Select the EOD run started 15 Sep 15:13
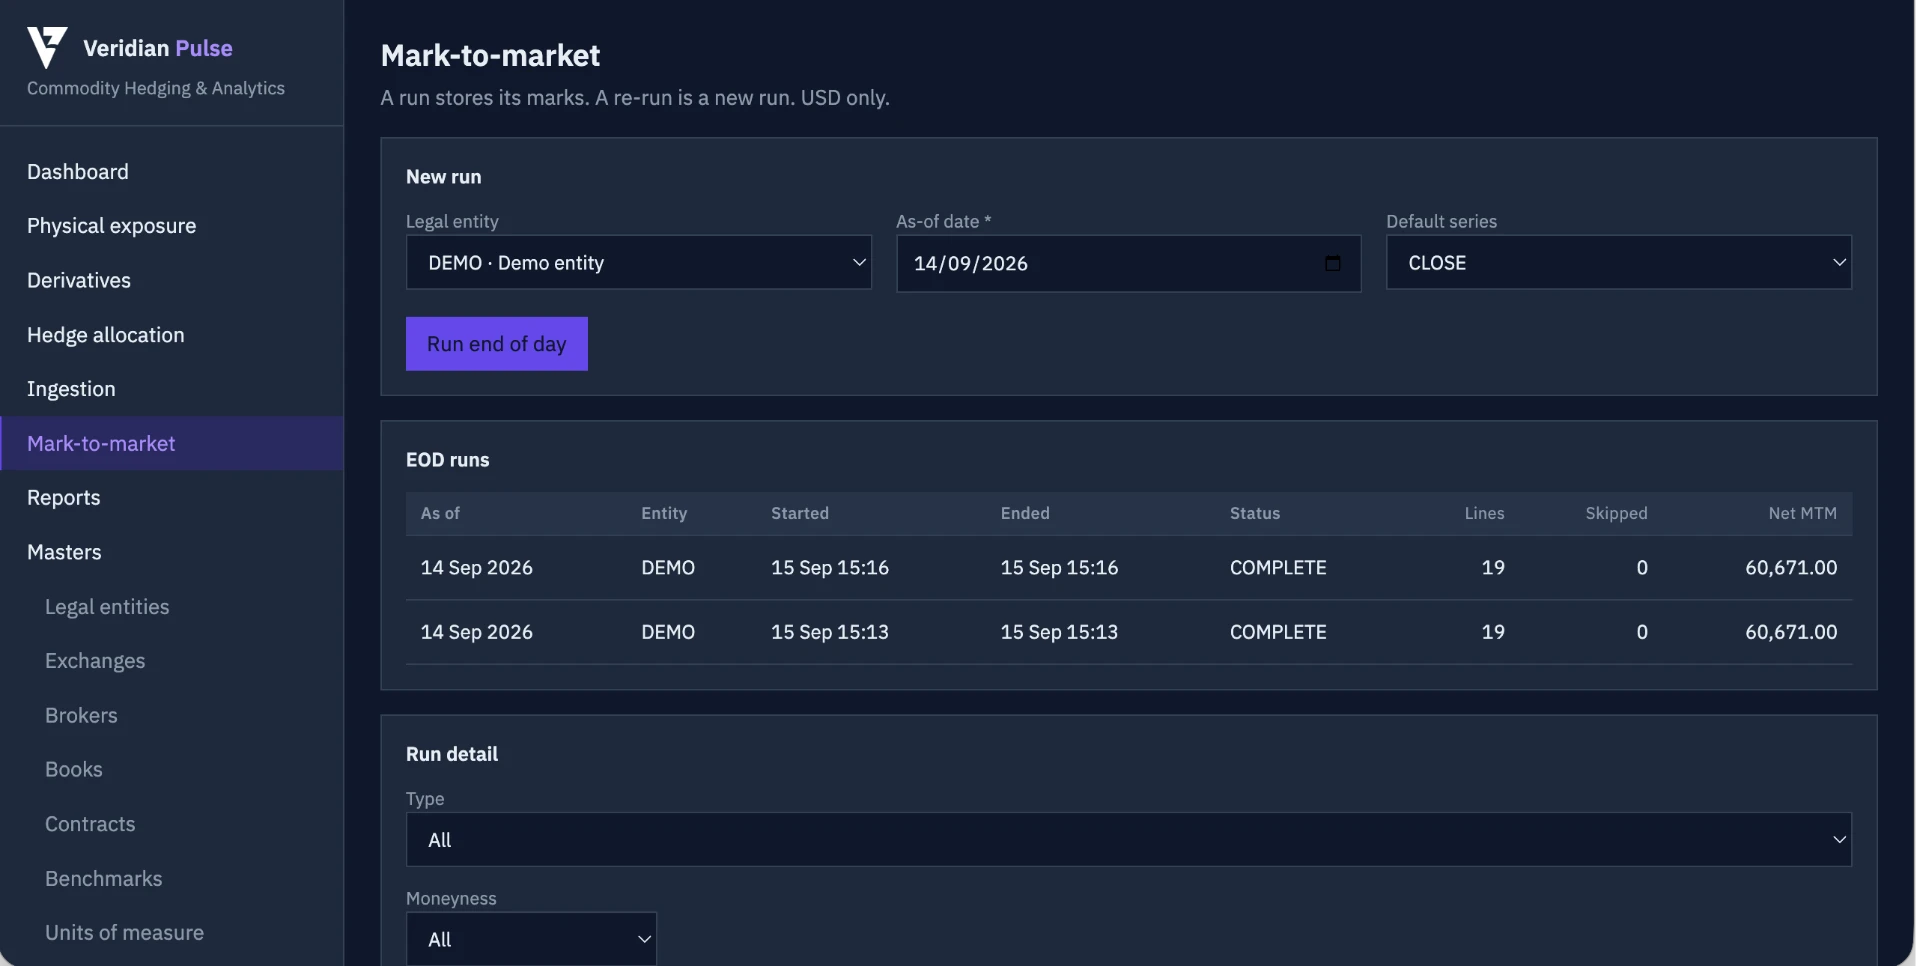The height and width of the screenshot is (966, 1920). (1129, 632)
